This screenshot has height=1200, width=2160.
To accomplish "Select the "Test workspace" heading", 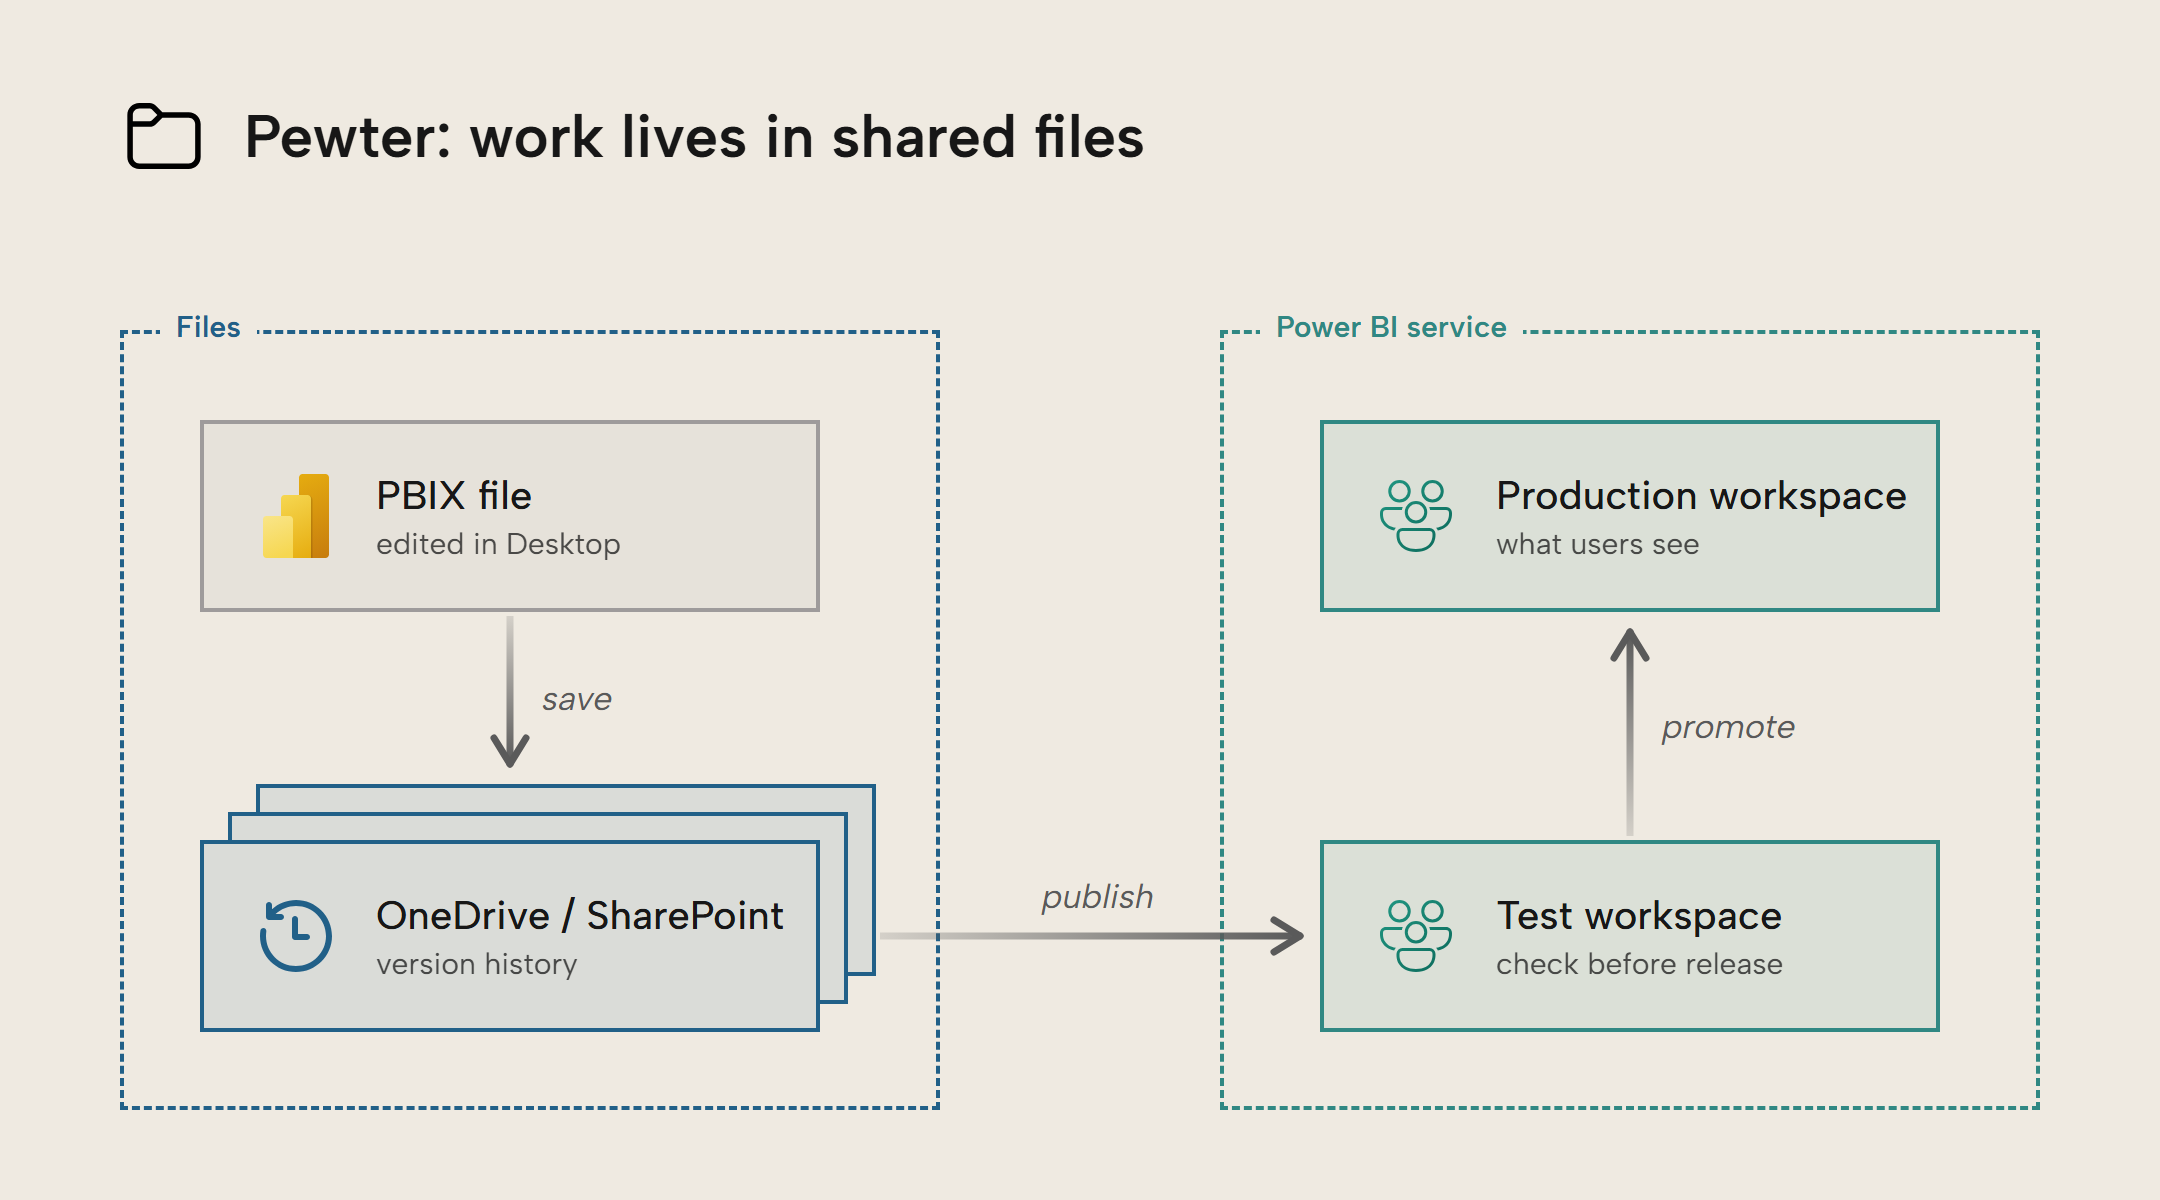I will click(1639, 916).
